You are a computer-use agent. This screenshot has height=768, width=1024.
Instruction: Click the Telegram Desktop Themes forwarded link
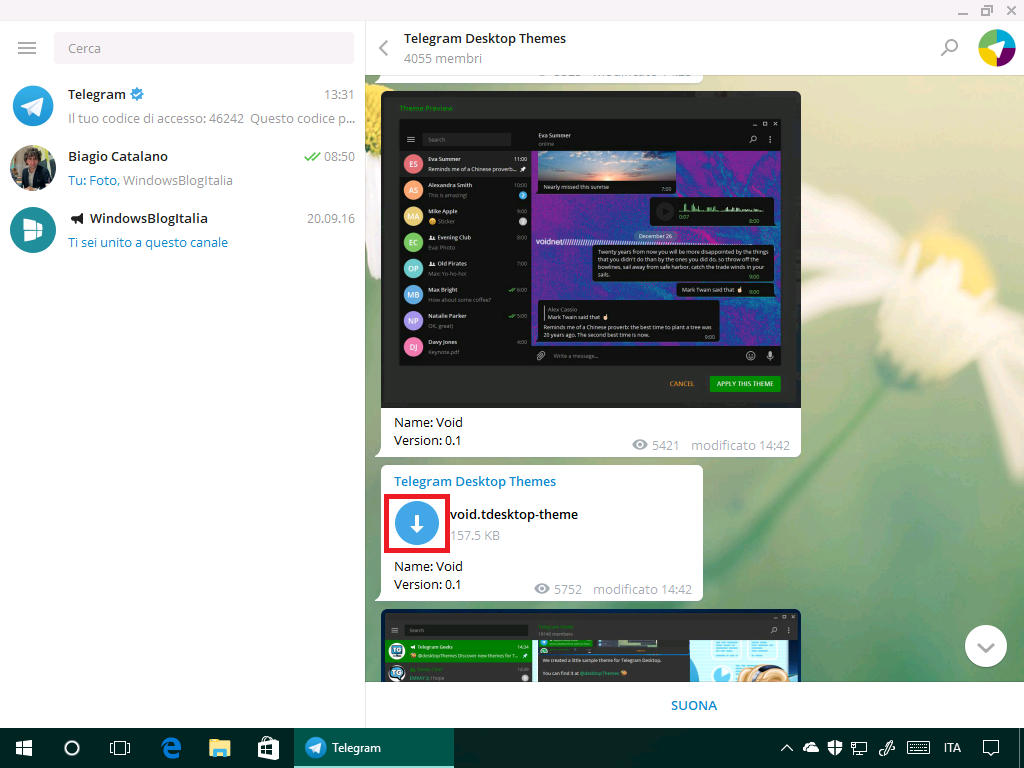[475, 482]
